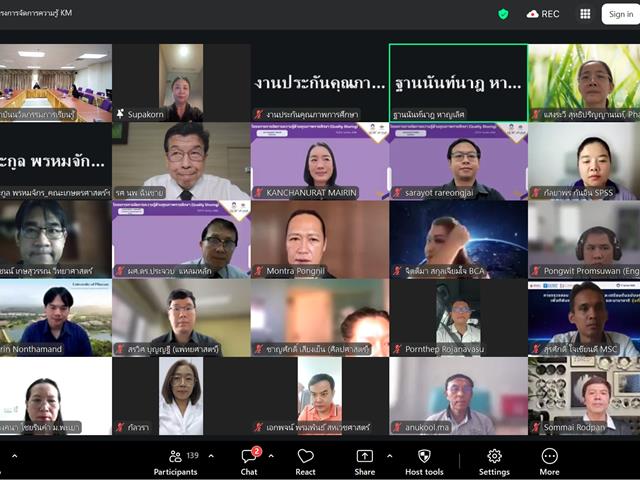Click muted mic icon on Pornthep Rojanavasu
This screenshot has height=480, width=640.
pyautogui.click(x=397, y=349)
